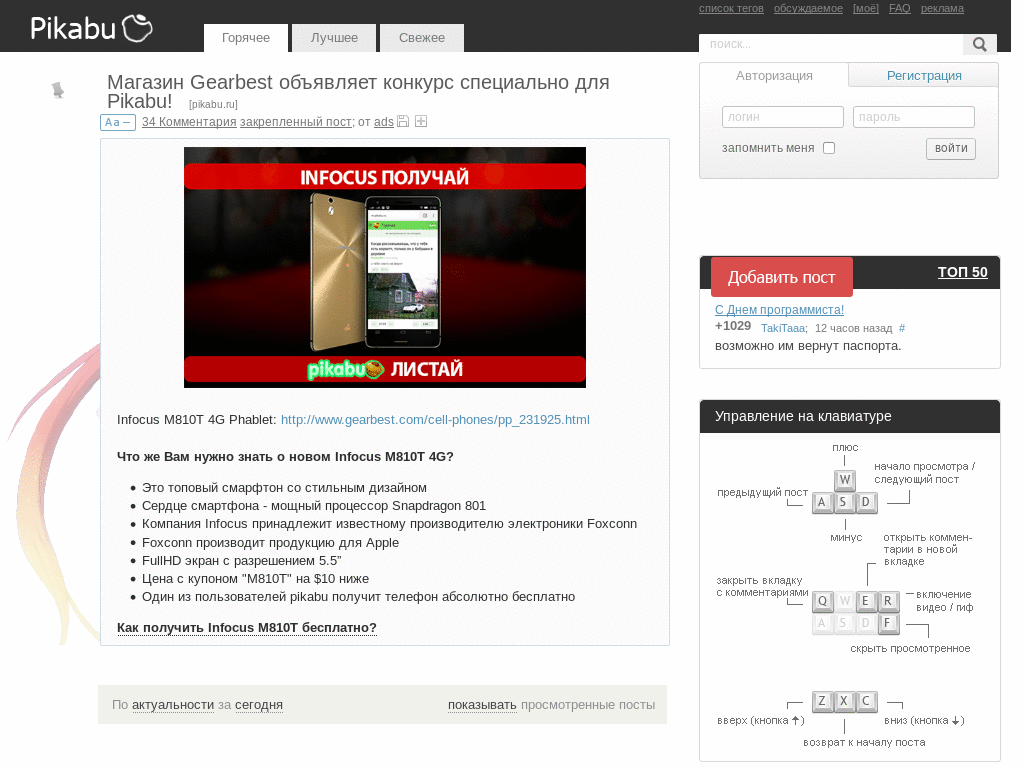Click the C key icon for вниз
This screenshot has height=768, width=1024.
tap(866, 701)
